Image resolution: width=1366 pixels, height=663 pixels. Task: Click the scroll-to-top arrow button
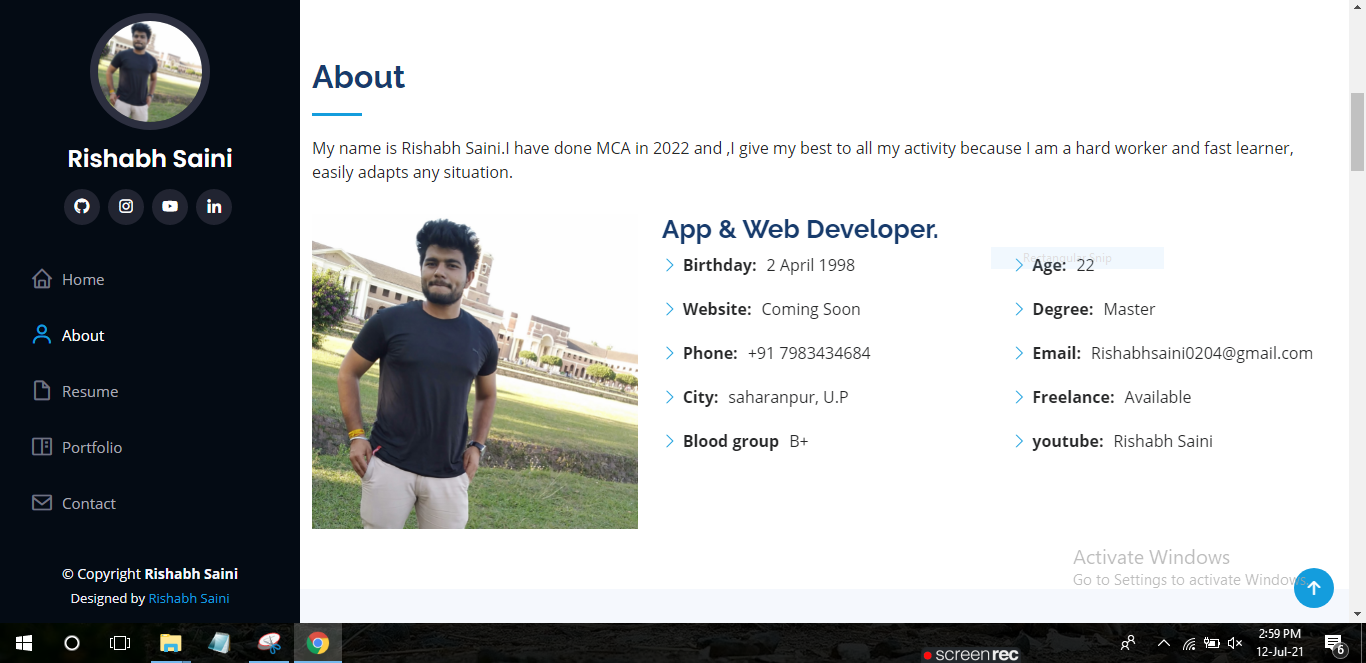point(1313,588)
